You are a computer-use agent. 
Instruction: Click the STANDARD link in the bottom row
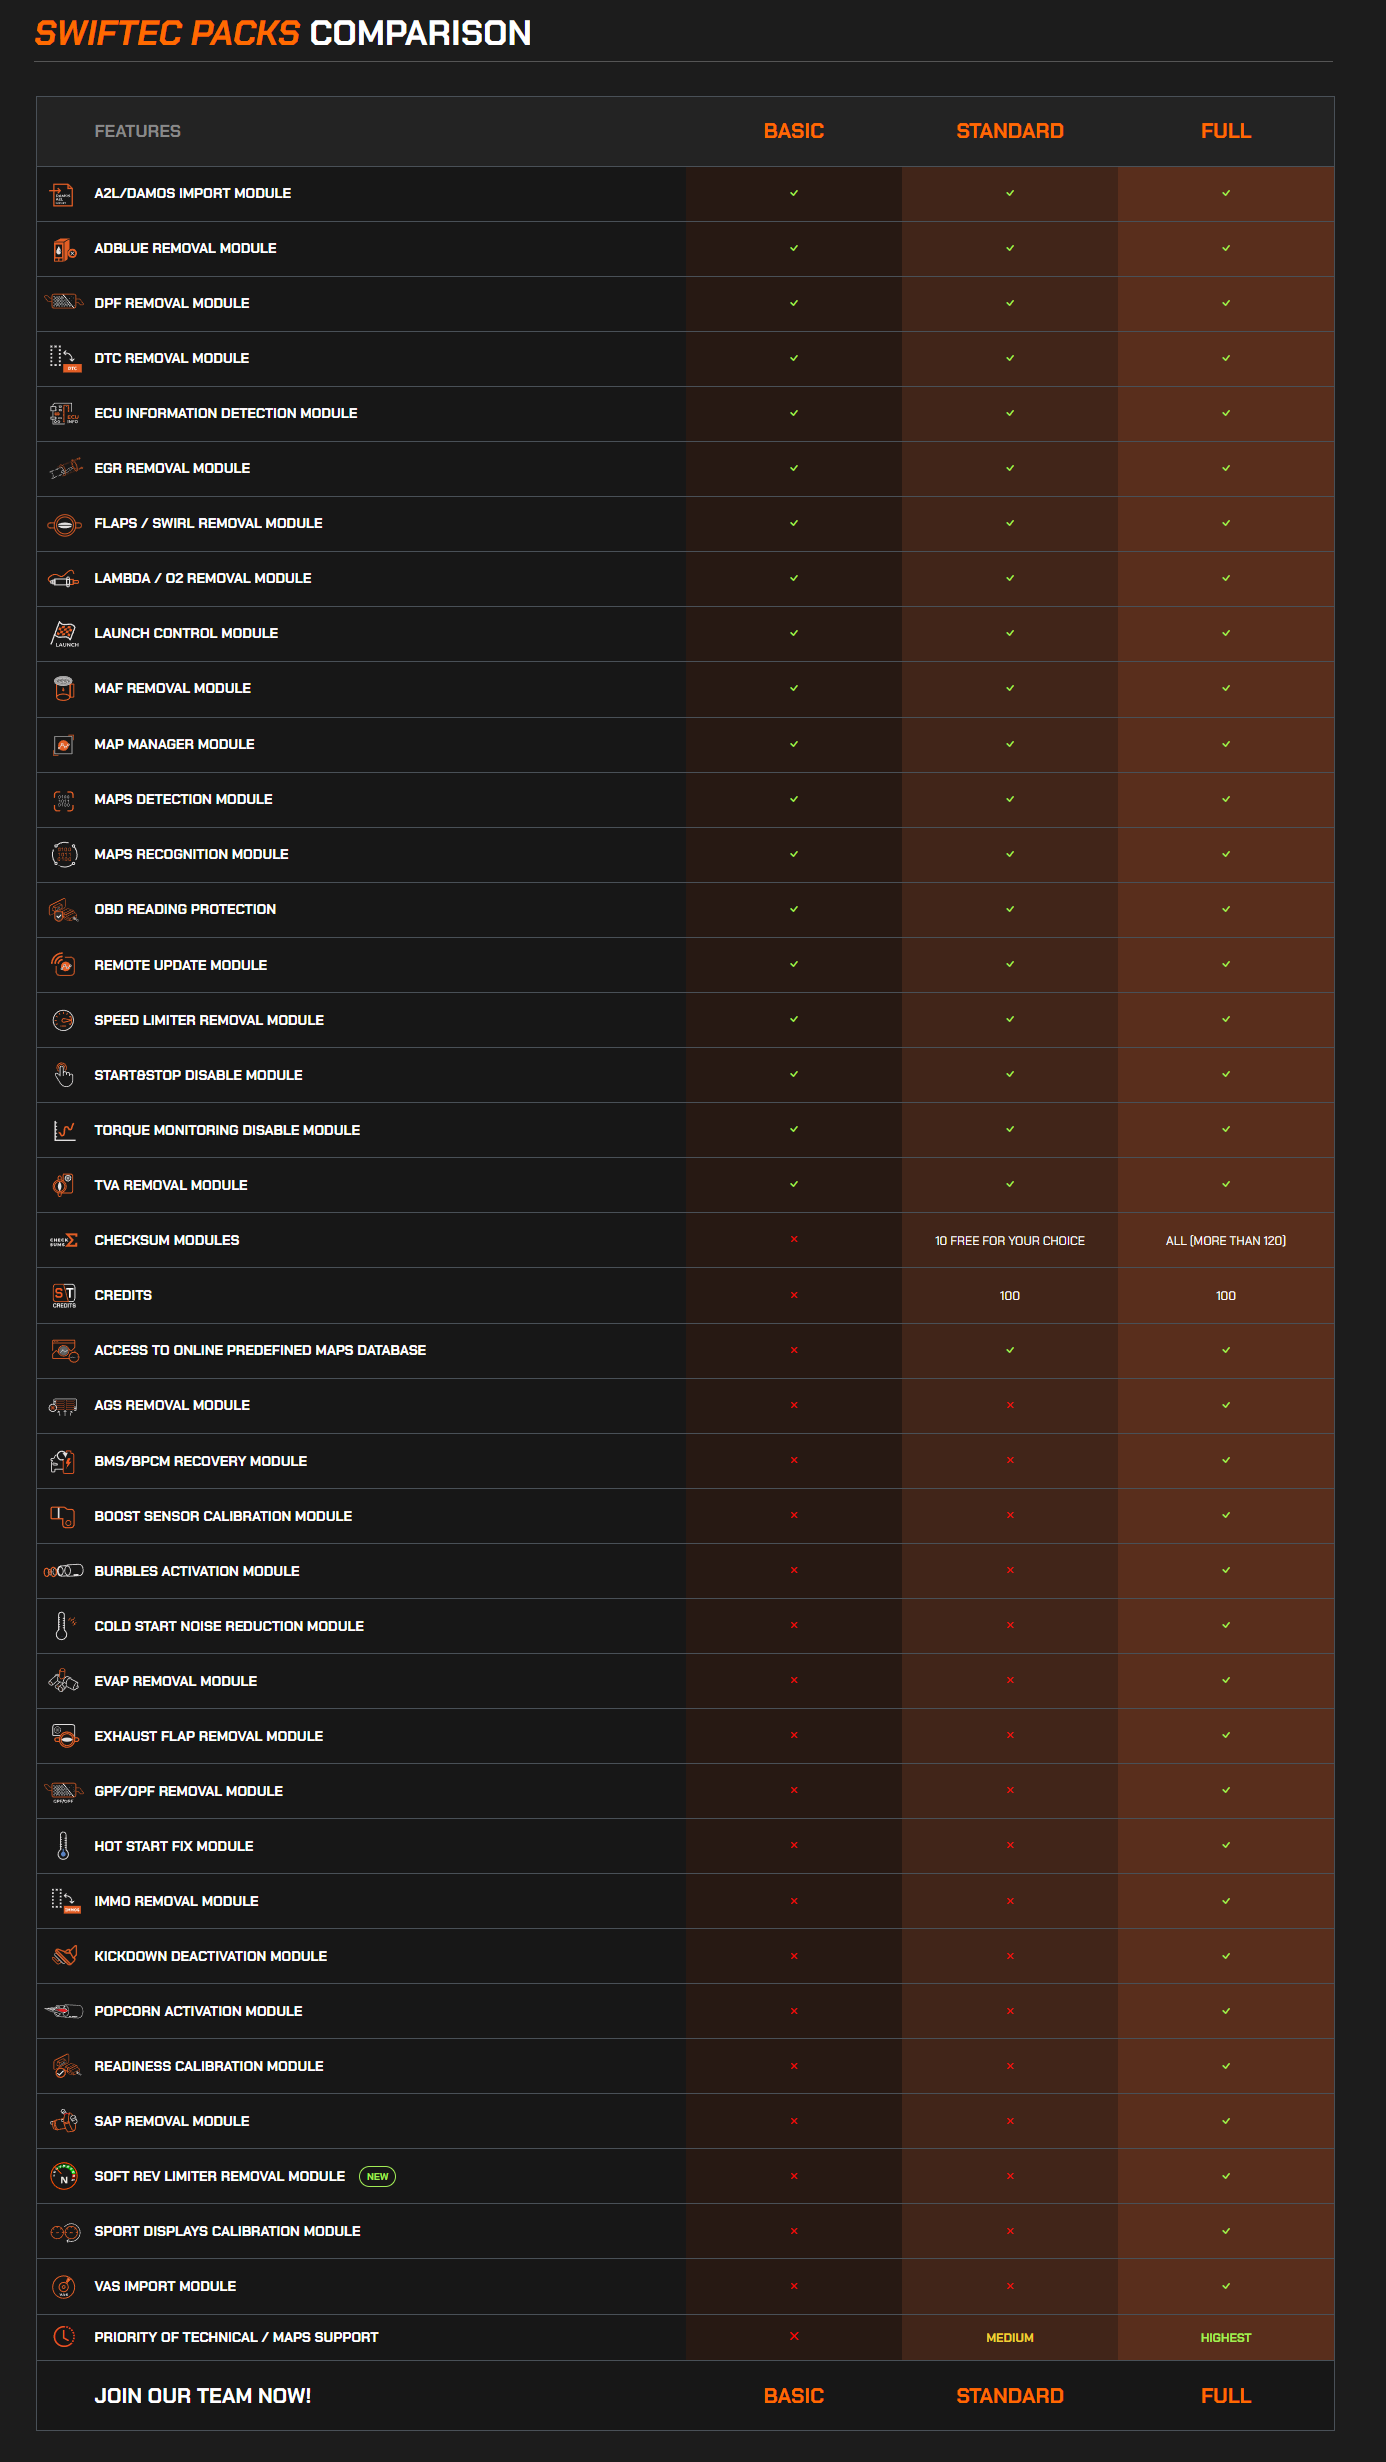[1010, 2396]
